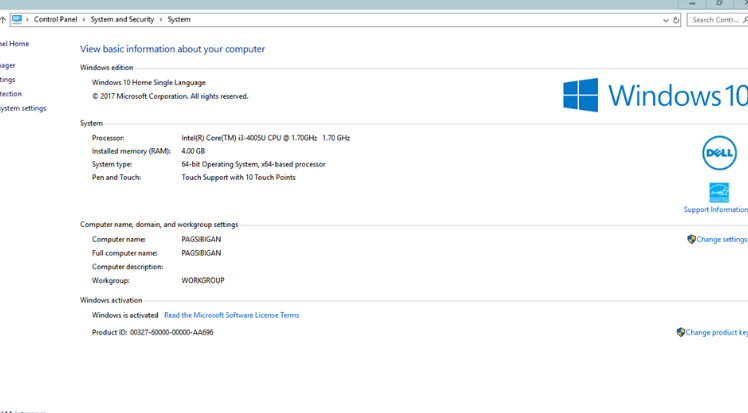Click the WORKGROUP value
This screenshot has width=748, height=413.
click(203, 280)
